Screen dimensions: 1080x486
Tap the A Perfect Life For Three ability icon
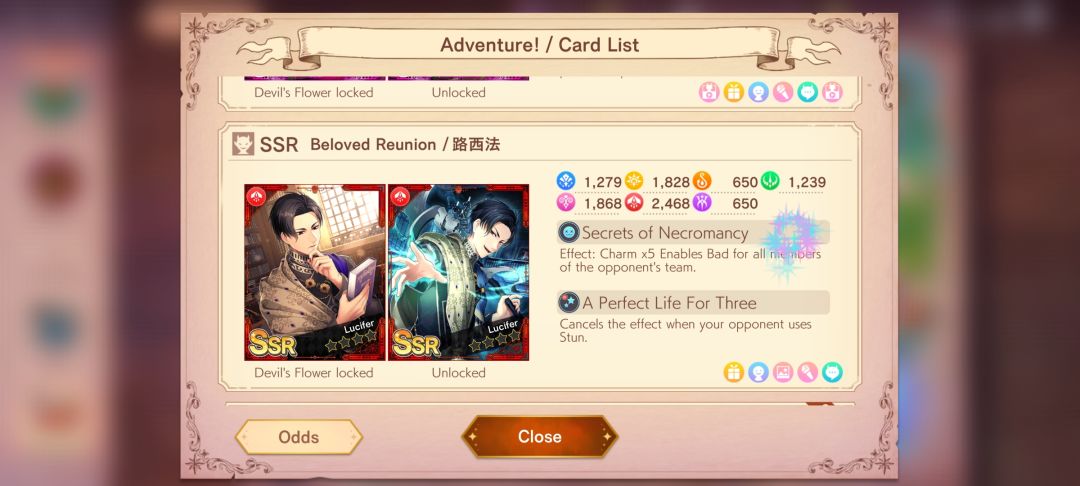(x=568, y=302)
